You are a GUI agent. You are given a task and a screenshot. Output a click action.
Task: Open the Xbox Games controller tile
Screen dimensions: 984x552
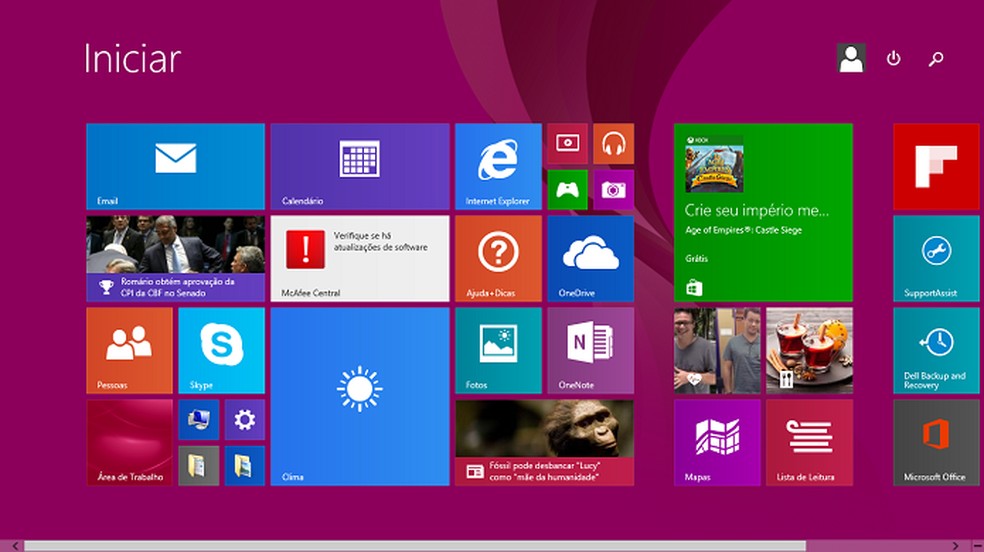click(567, 189)
